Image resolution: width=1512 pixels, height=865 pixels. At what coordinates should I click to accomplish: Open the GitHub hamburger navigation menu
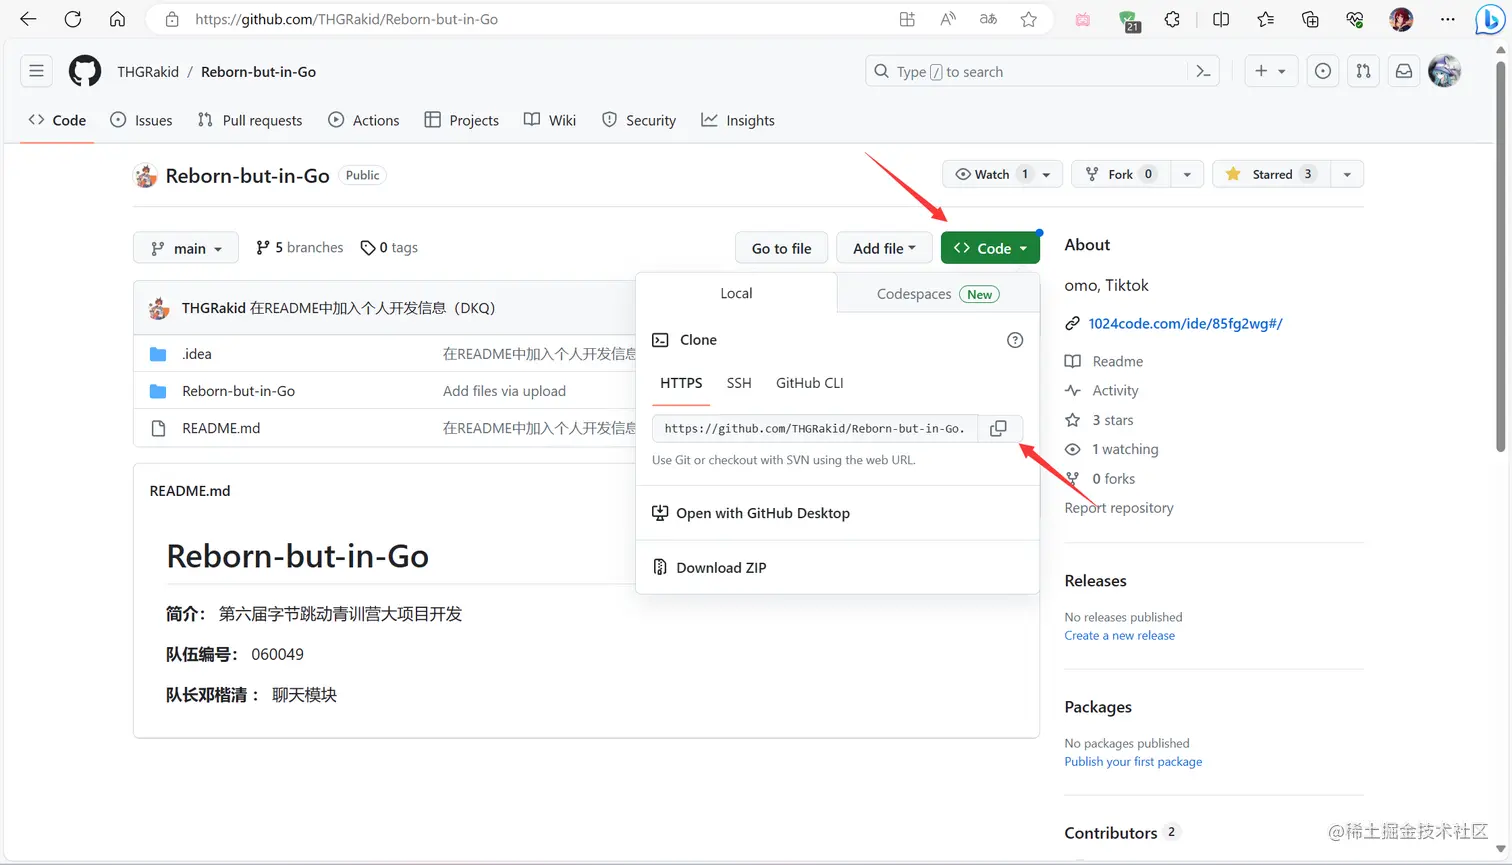[36, 71]
